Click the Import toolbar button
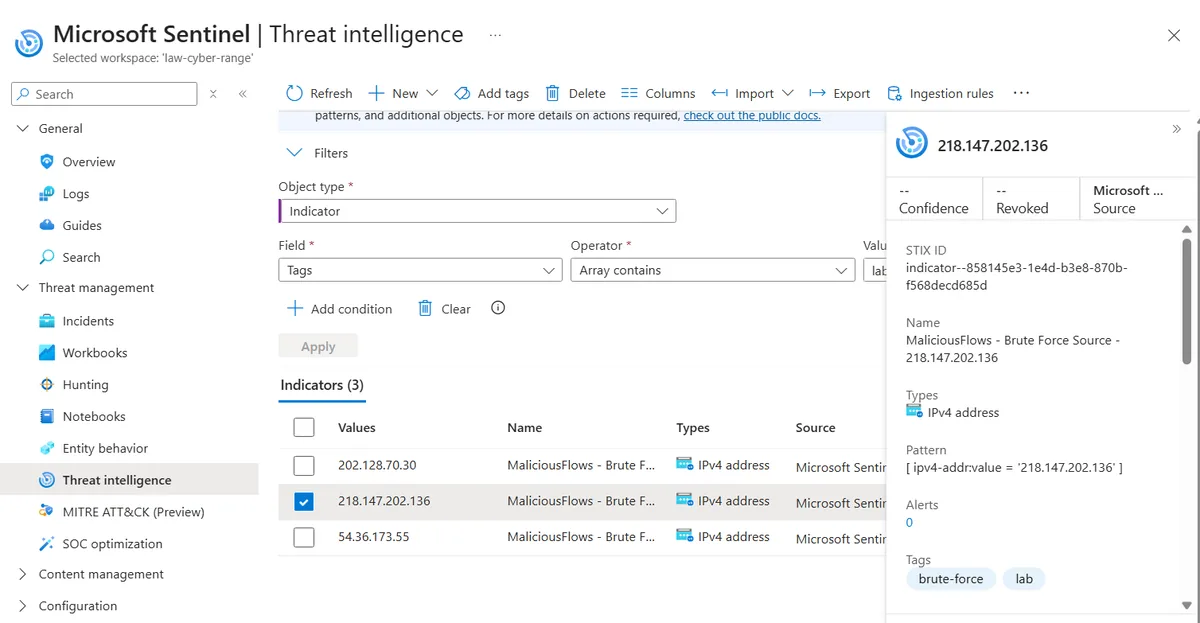Screen dimensions: 1200x623 click(x=752, y=93)
